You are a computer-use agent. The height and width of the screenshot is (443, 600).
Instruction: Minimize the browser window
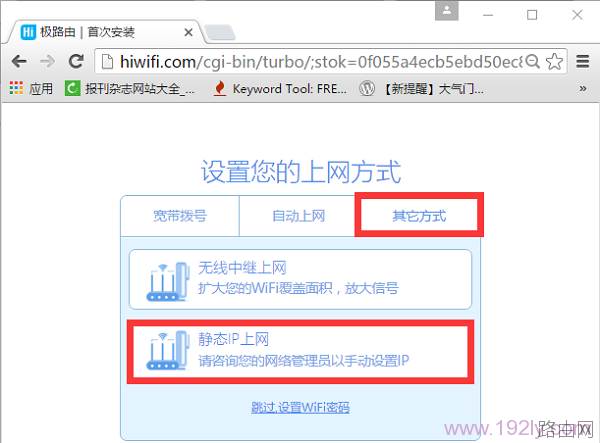coord(488,15)
